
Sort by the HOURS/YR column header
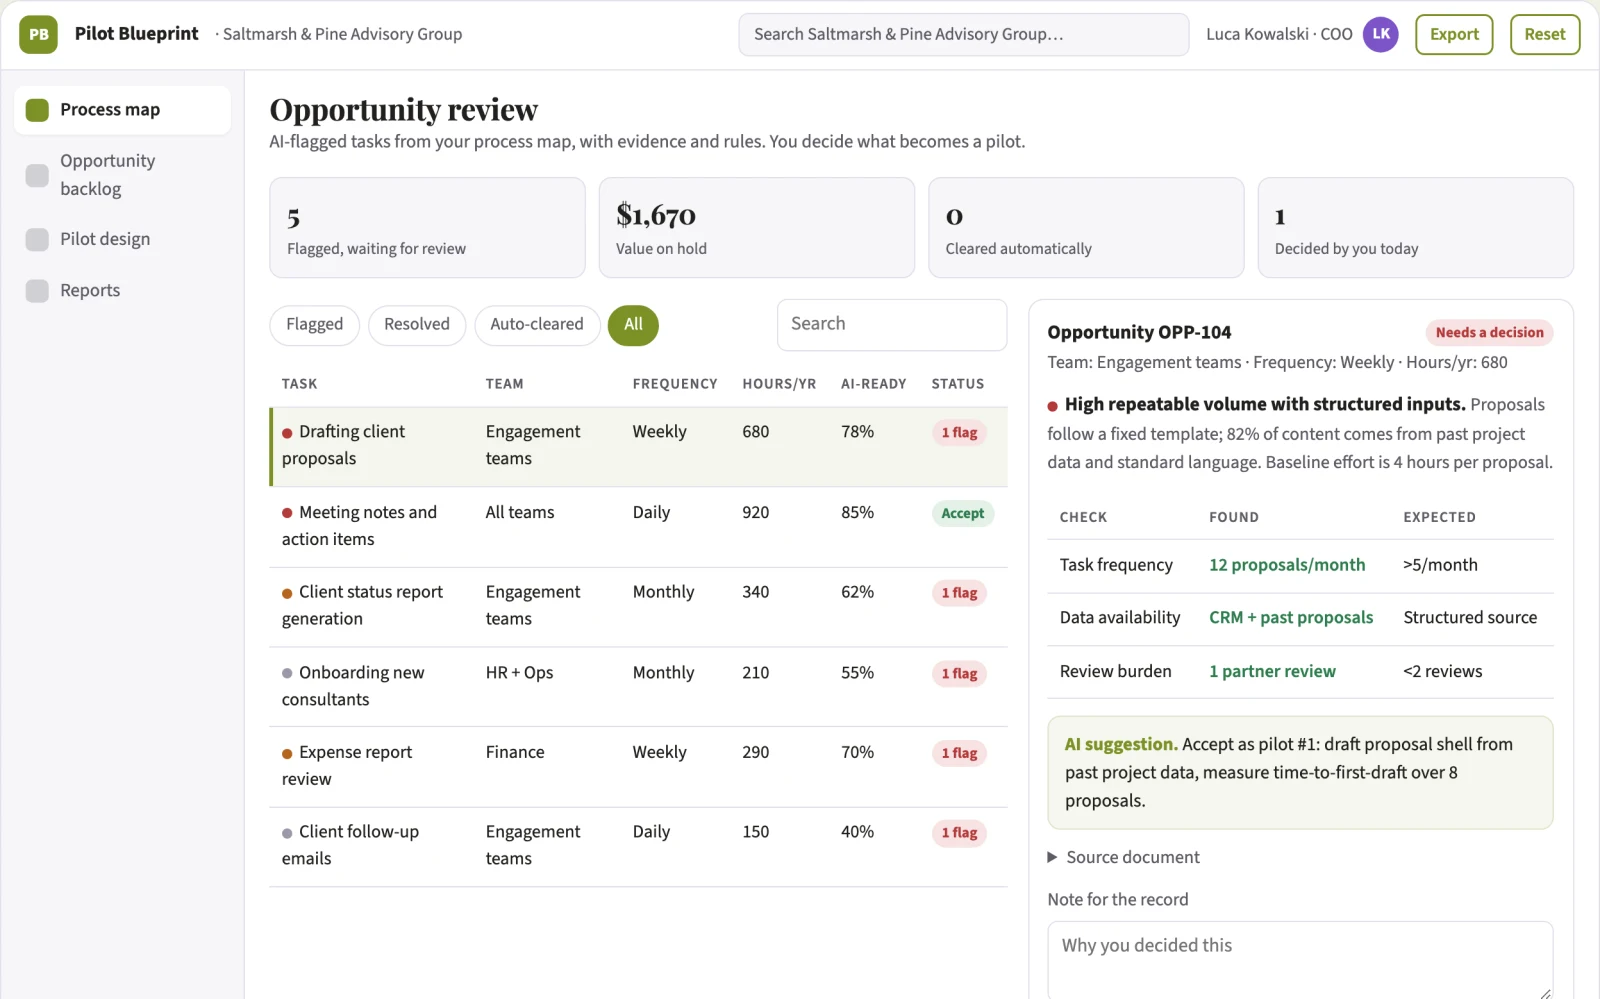tap(779, 384)
